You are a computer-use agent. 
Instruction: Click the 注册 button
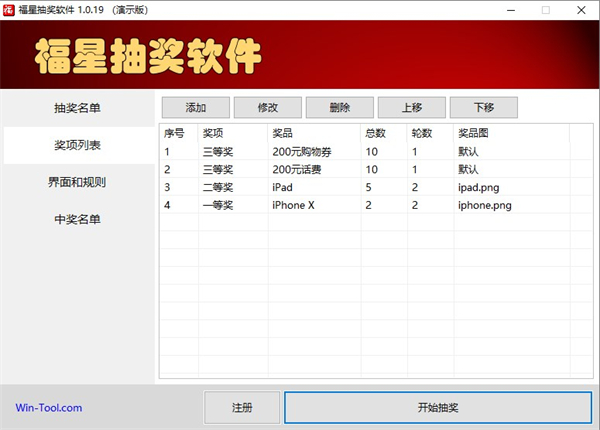coord(242,408)
